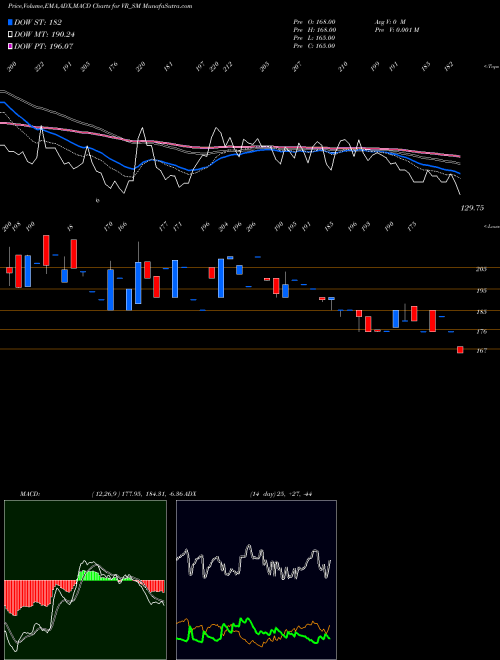500x660 pixels.
Task: Click the Pre C: 165.00 value
Action: (314, 46)
